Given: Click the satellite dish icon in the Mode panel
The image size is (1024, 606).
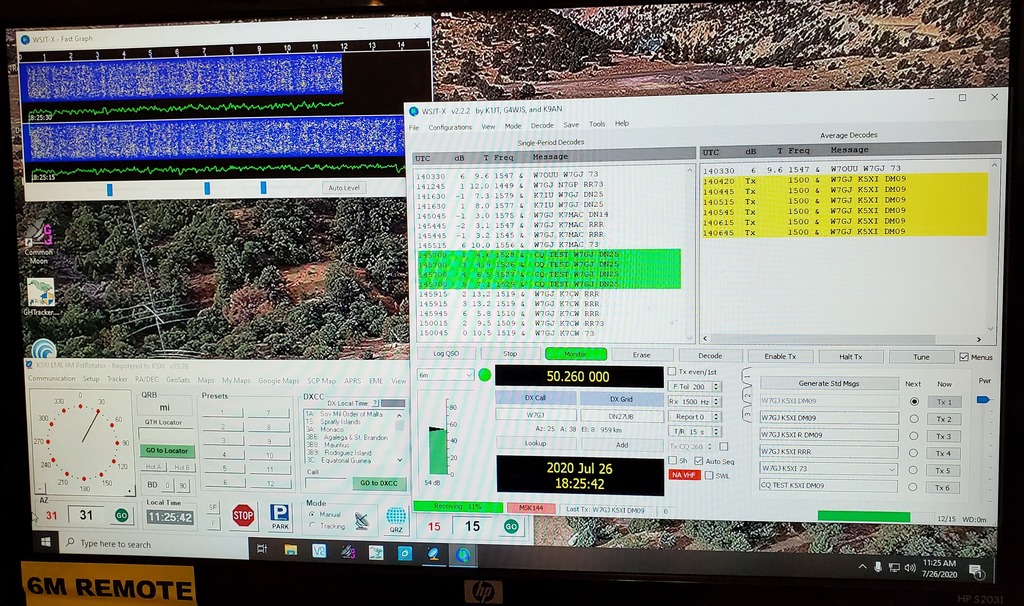Looking at the screenshot, I should tap(362, 520).
